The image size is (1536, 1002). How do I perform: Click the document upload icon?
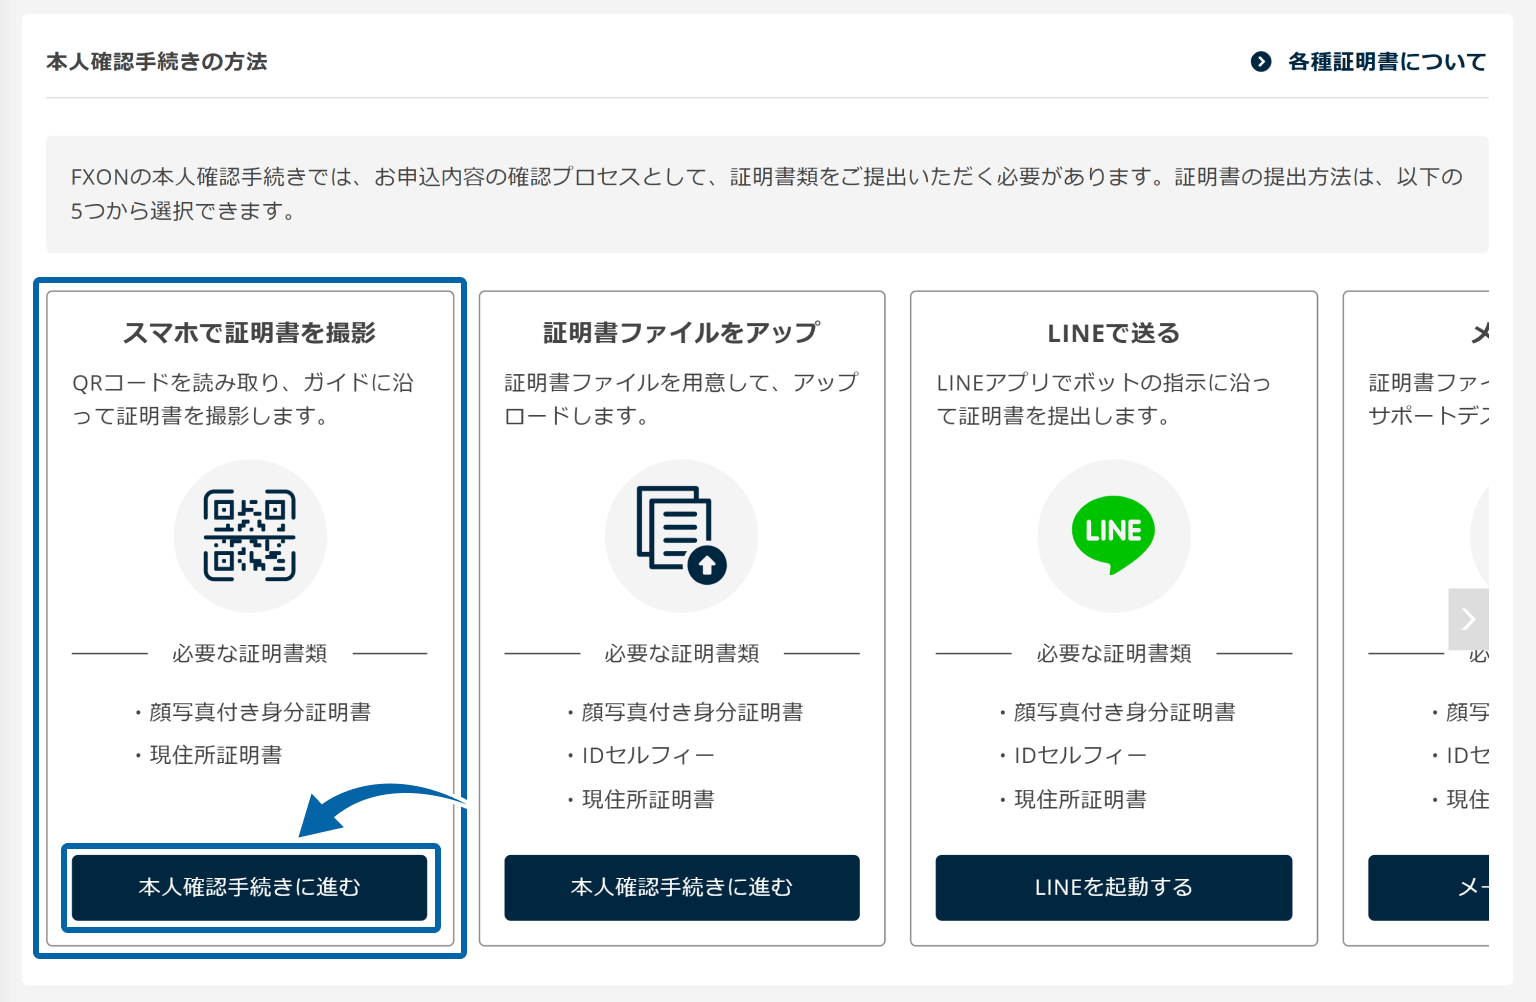pos(682,535)
